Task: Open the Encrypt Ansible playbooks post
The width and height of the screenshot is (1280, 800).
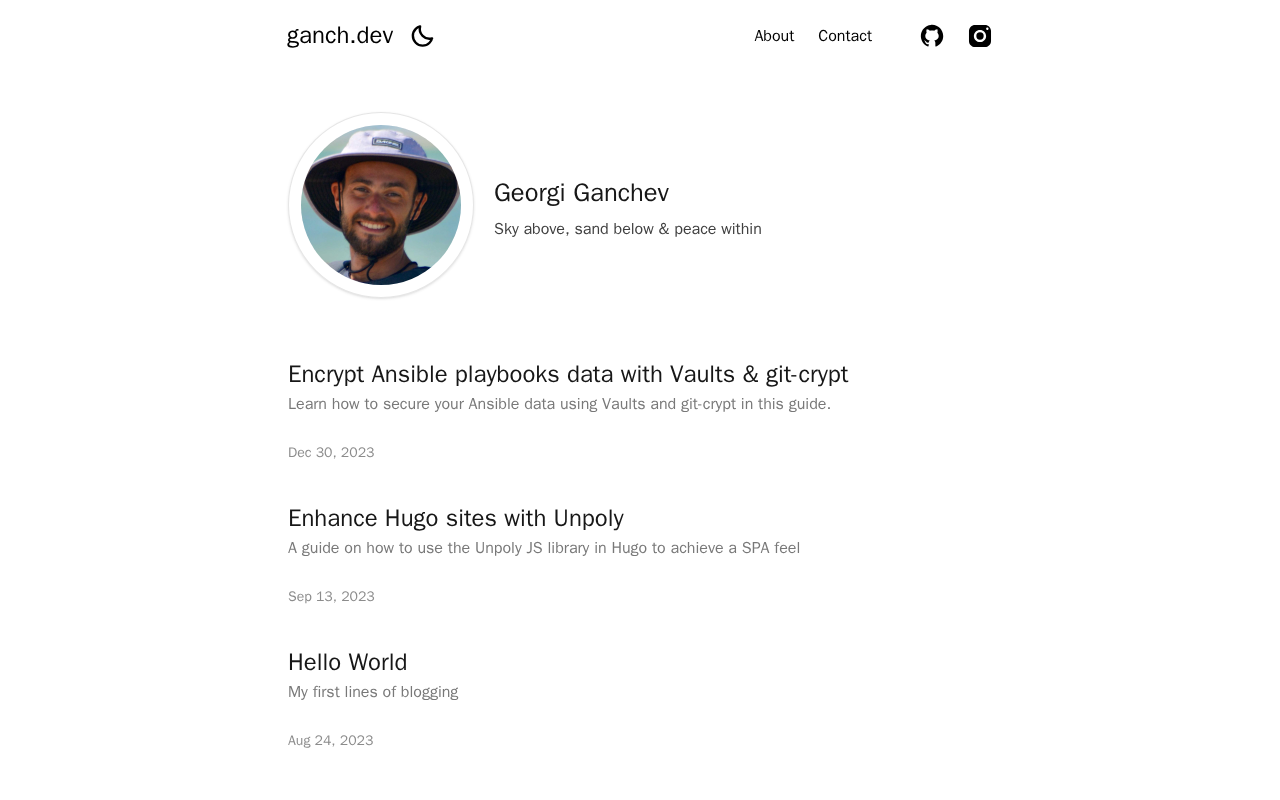Action: click(x=568, y=374)
